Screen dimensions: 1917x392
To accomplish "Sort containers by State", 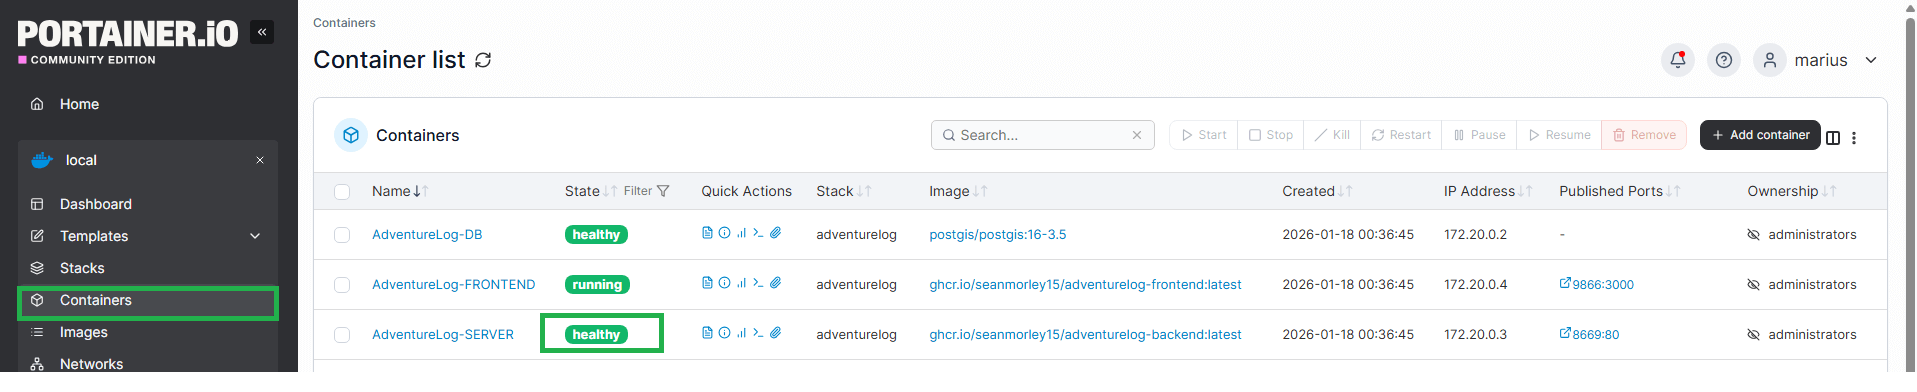I will (591, 191).
